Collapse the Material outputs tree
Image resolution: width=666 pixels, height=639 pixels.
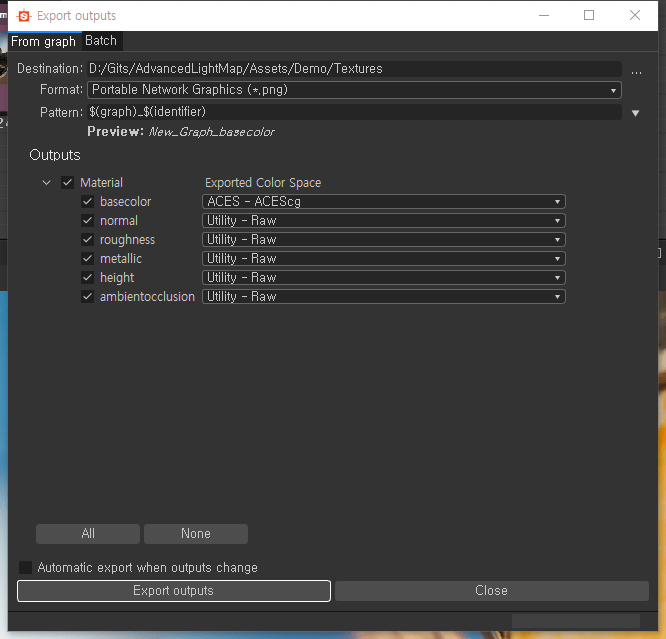(46, 183)
